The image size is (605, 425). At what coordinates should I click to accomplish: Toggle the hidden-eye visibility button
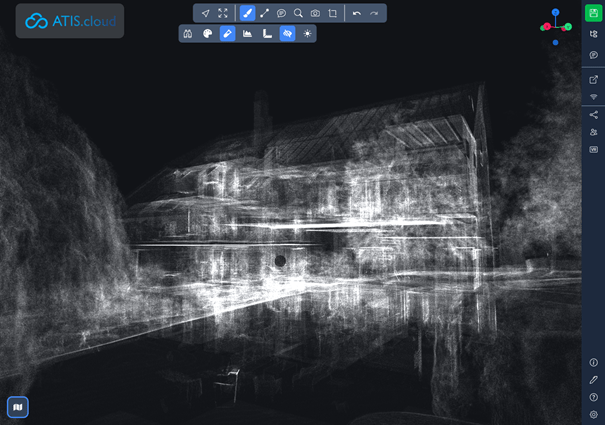[287, 33]
